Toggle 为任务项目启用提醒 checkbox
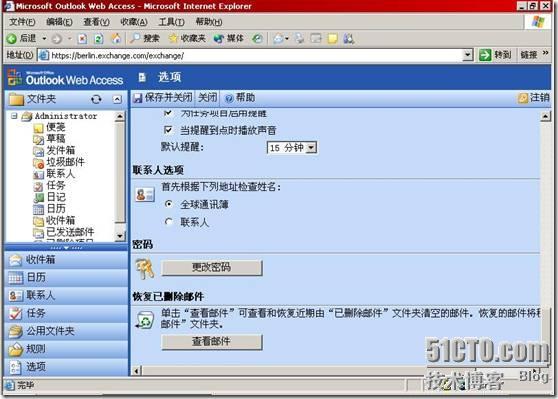558x399 pixels. point(168,113)
